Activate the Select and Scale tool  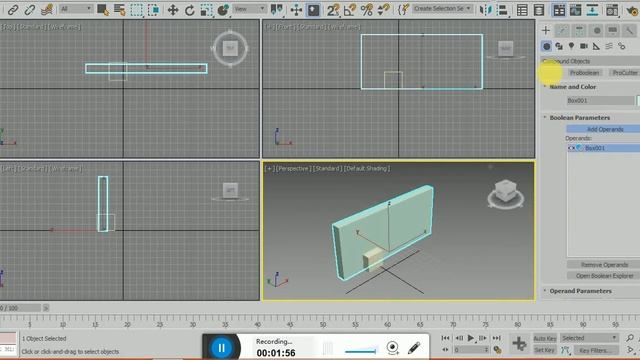206,10
